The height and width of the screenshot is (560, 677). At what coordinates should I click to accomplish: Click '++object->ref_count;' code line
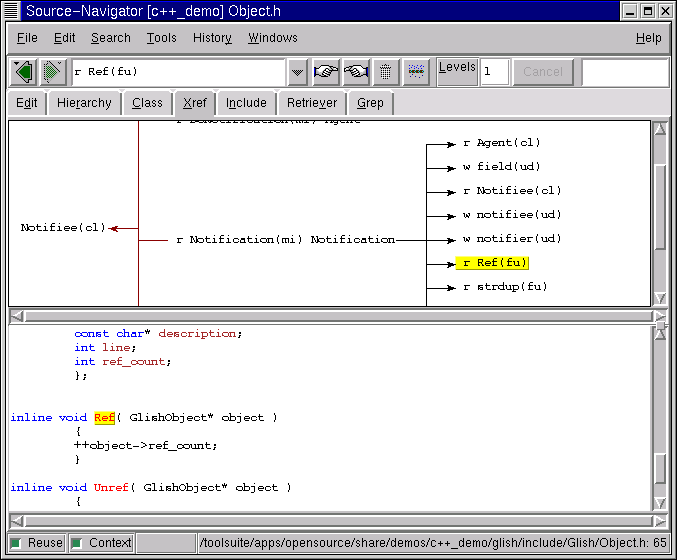click(x=146, y=446)
